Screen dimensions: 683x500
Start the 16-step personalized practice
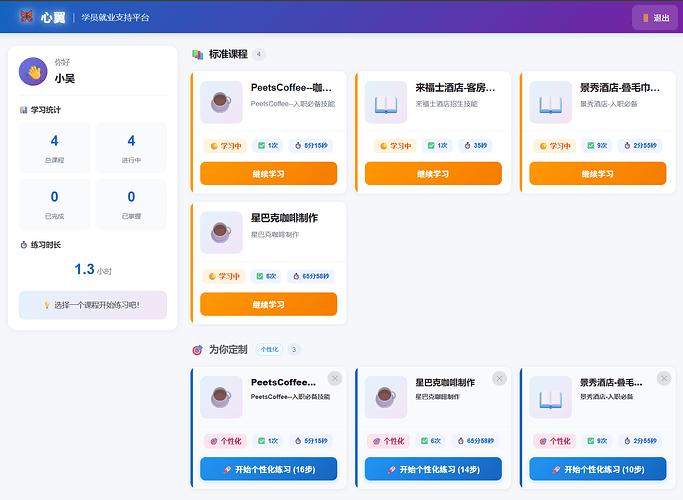268,469
